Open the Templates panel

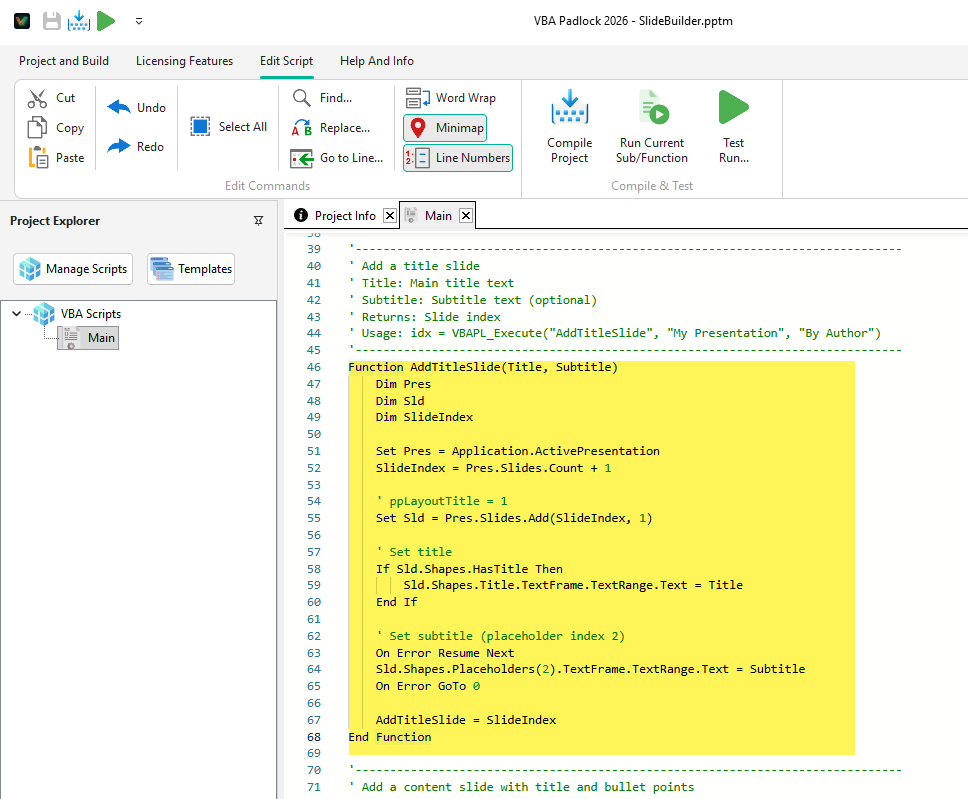pos(190,268)
